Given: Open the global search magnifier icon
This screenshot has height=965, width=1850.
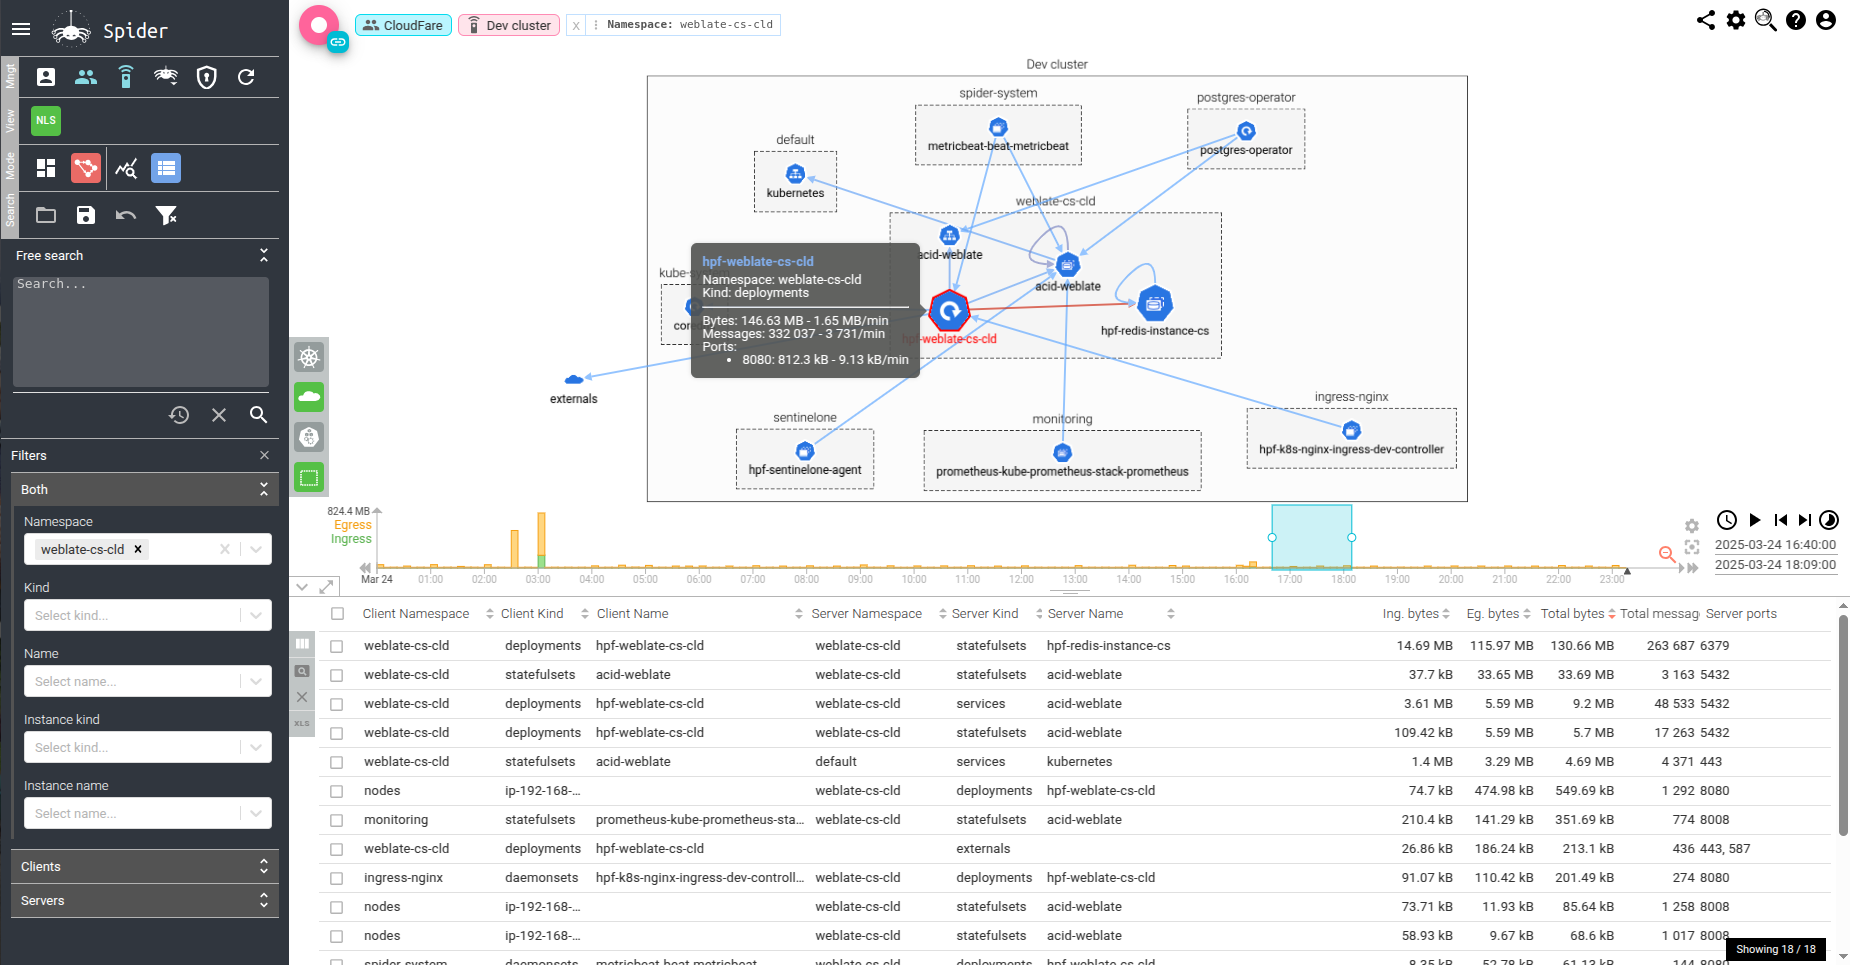Looking at the screenshot, I should (x=1766, y=20).
